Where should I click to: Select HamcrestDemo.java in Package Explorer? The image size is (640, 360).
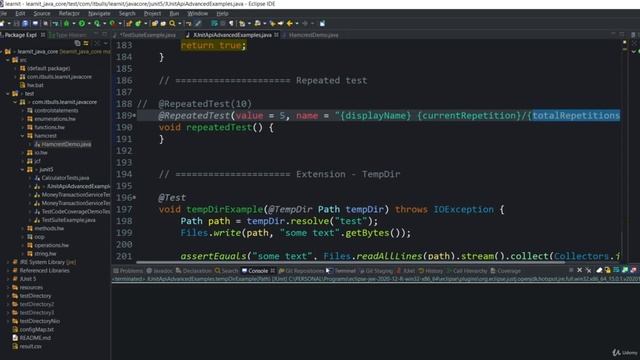point(66,144)
